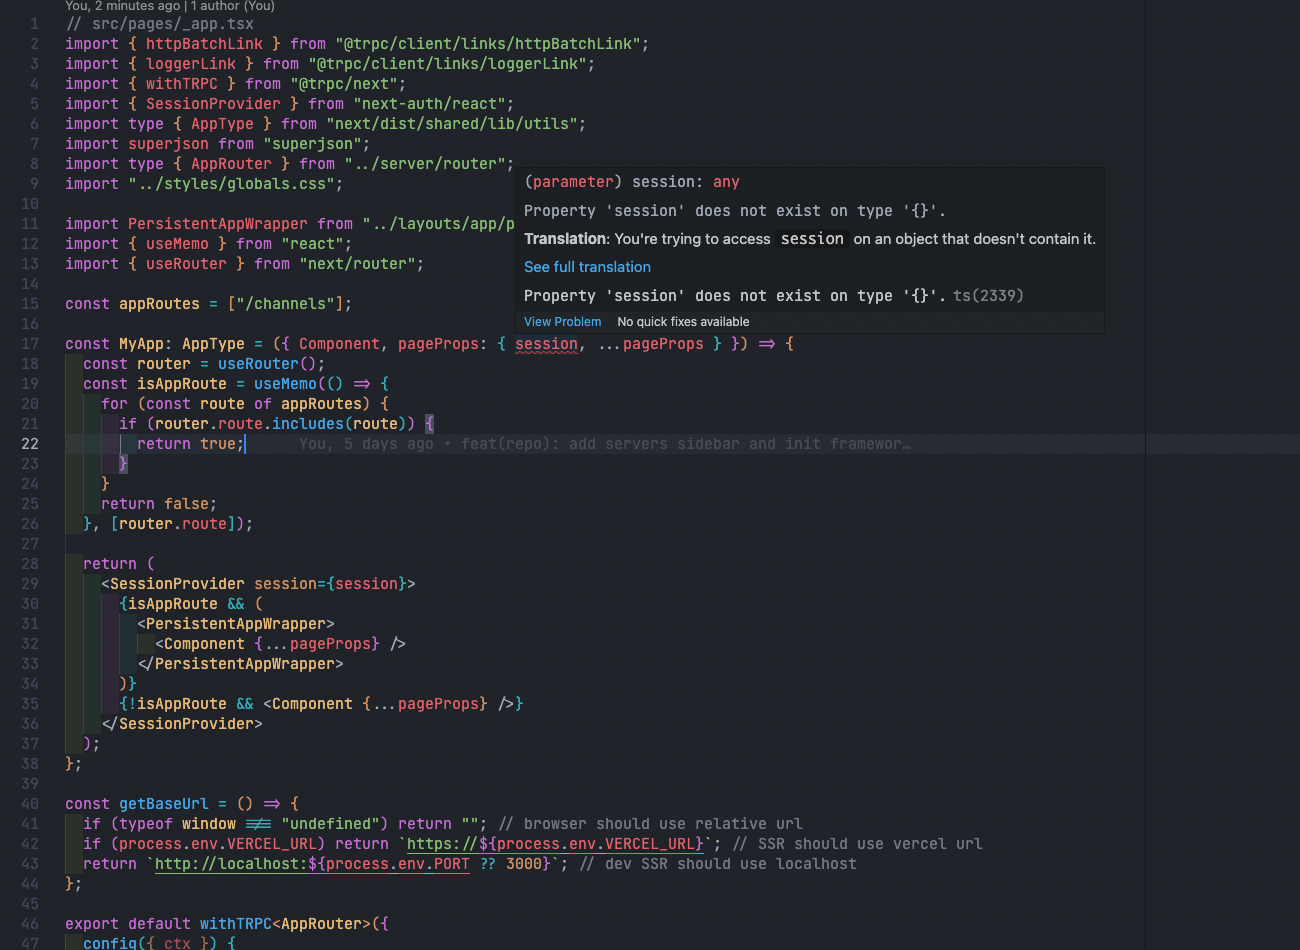The height and width of the screenshot is (950, 1300).
Task: Click the MyApp constant name
Action: (x=141, y=344)
